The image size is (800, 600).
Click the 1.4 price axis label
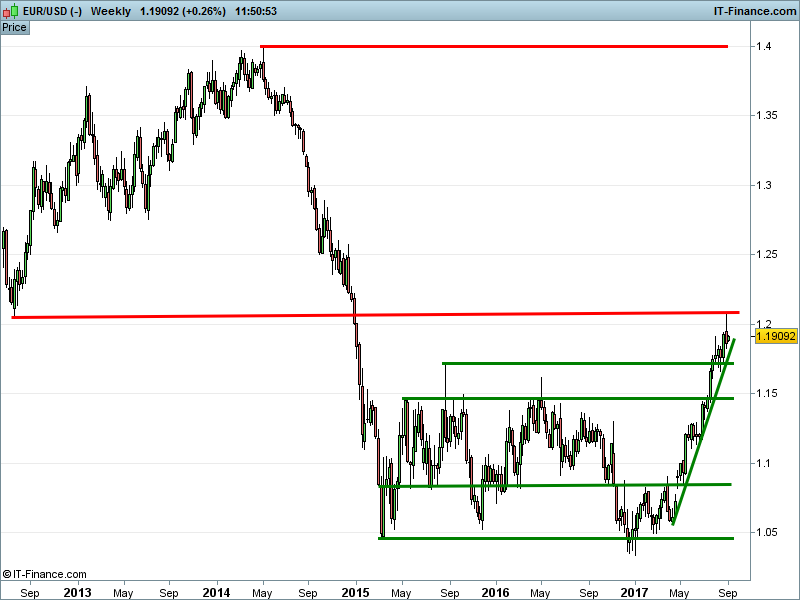[x=763, y=46]
